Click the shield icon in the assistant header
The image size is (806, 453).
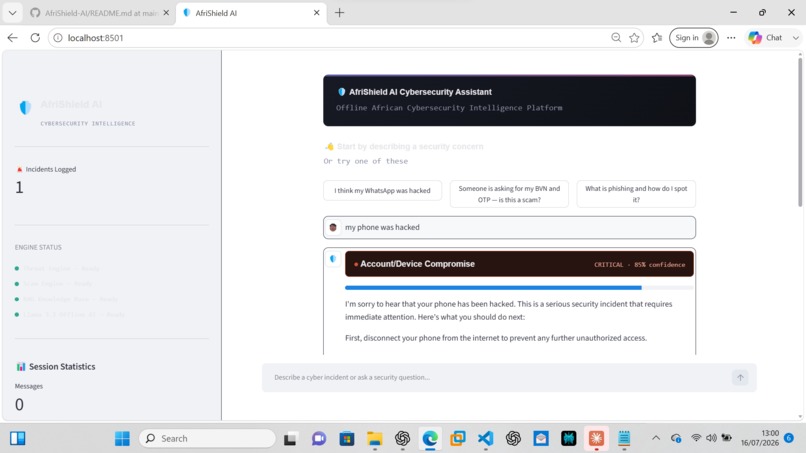341,92
